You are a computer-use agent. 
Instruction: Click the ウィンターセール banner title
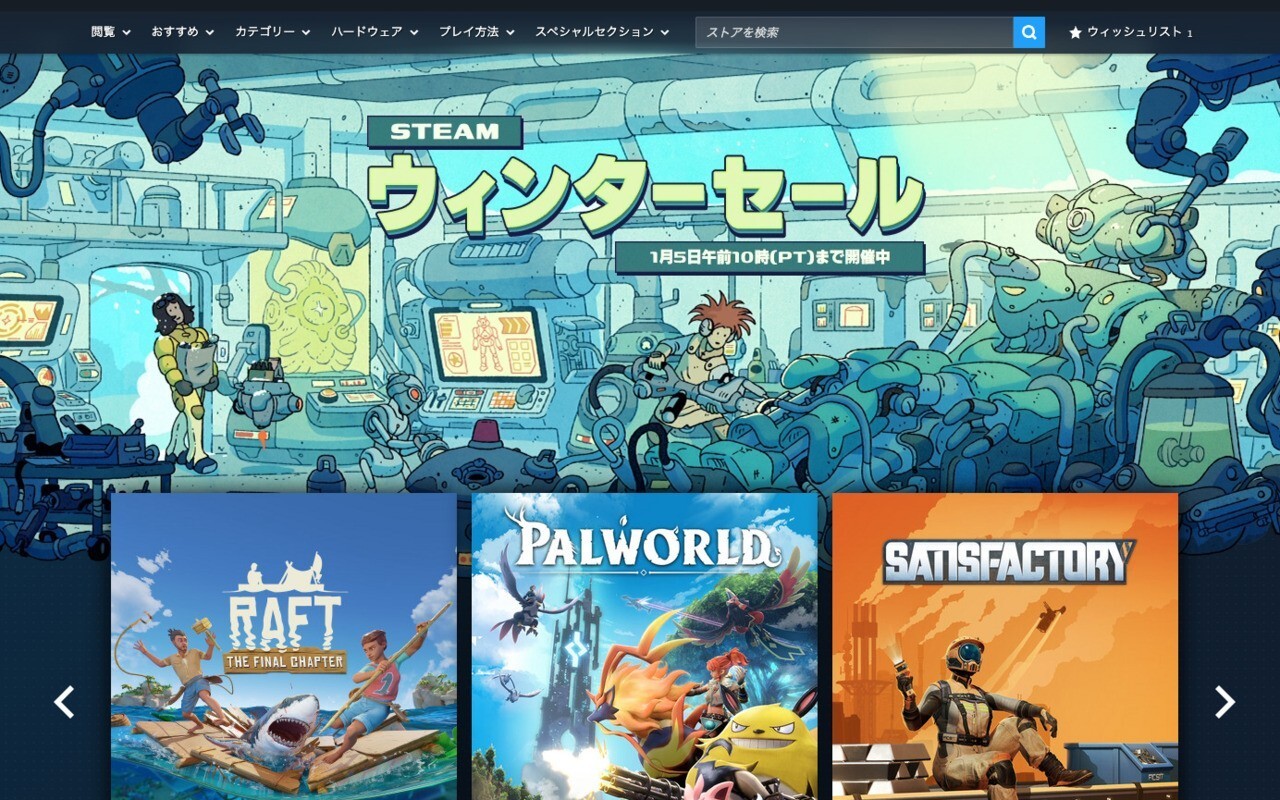coord(646,196)
